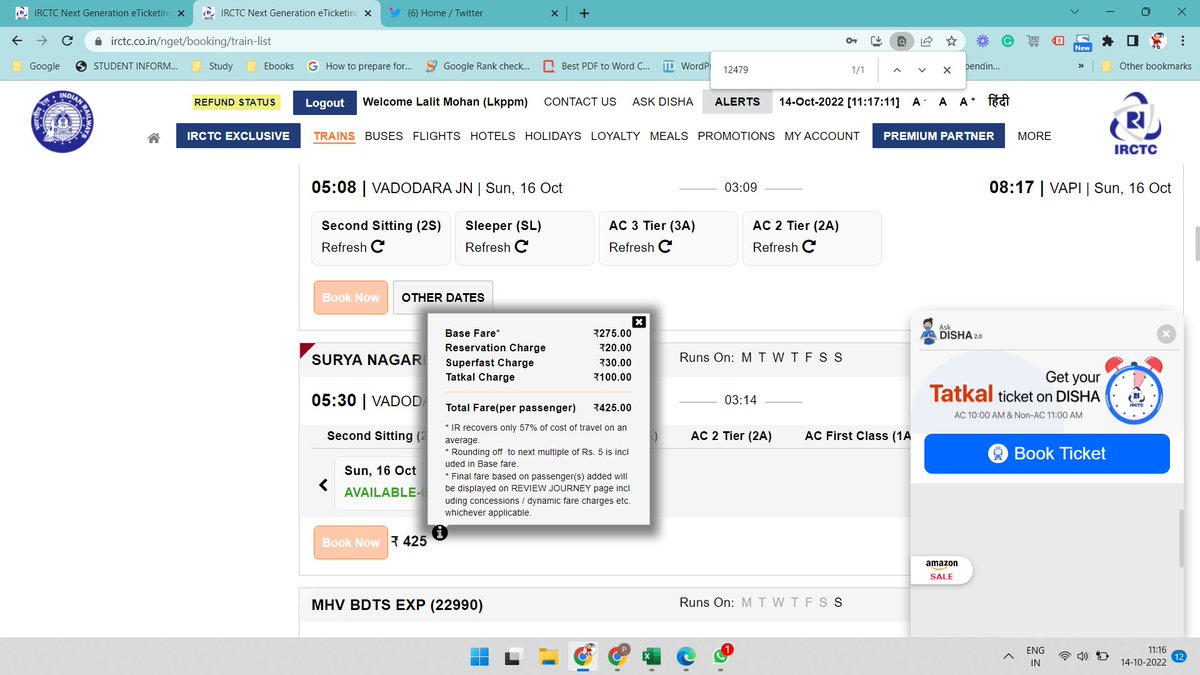Switch site language to Hindi
Screen dimensions: 1200x675
1000,101
